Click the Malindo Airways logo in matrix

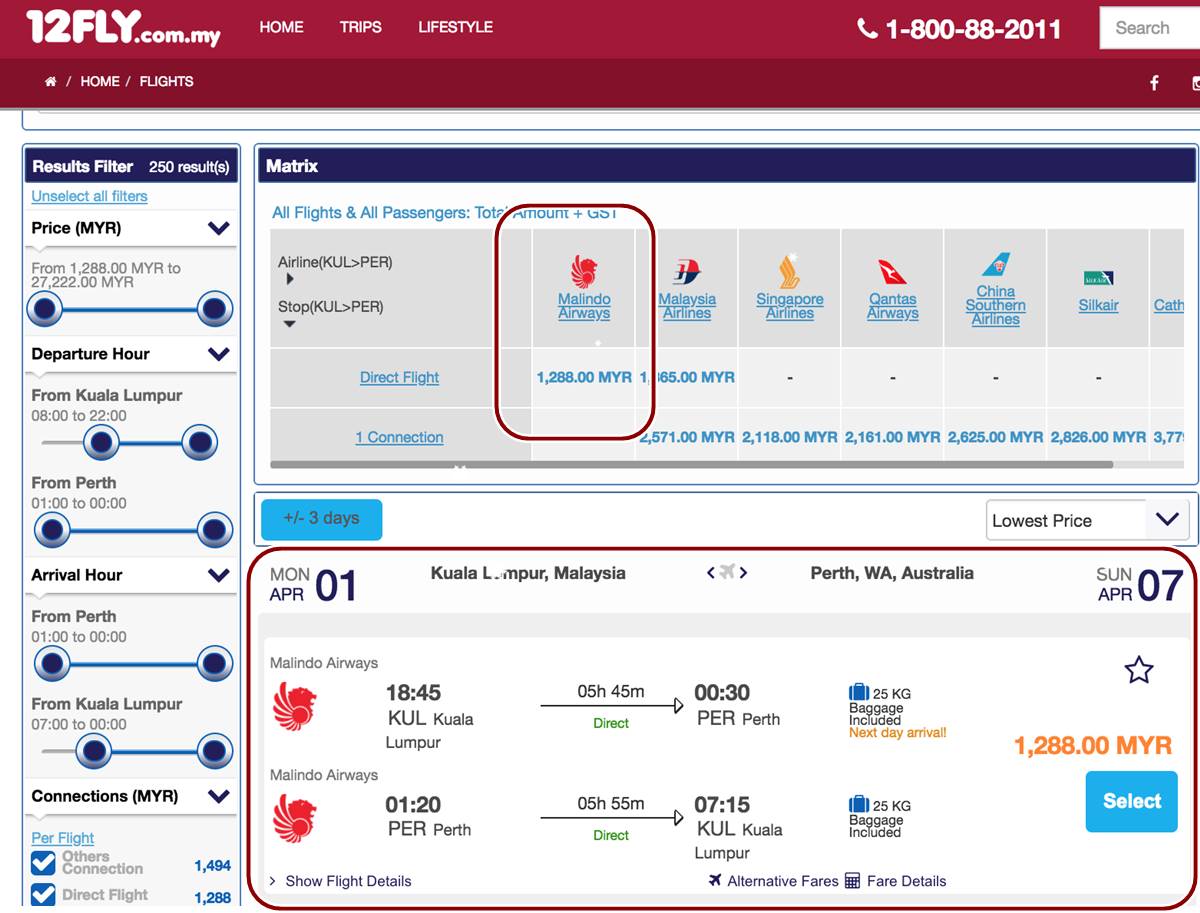pyautogui.click(x=584, y=271)
